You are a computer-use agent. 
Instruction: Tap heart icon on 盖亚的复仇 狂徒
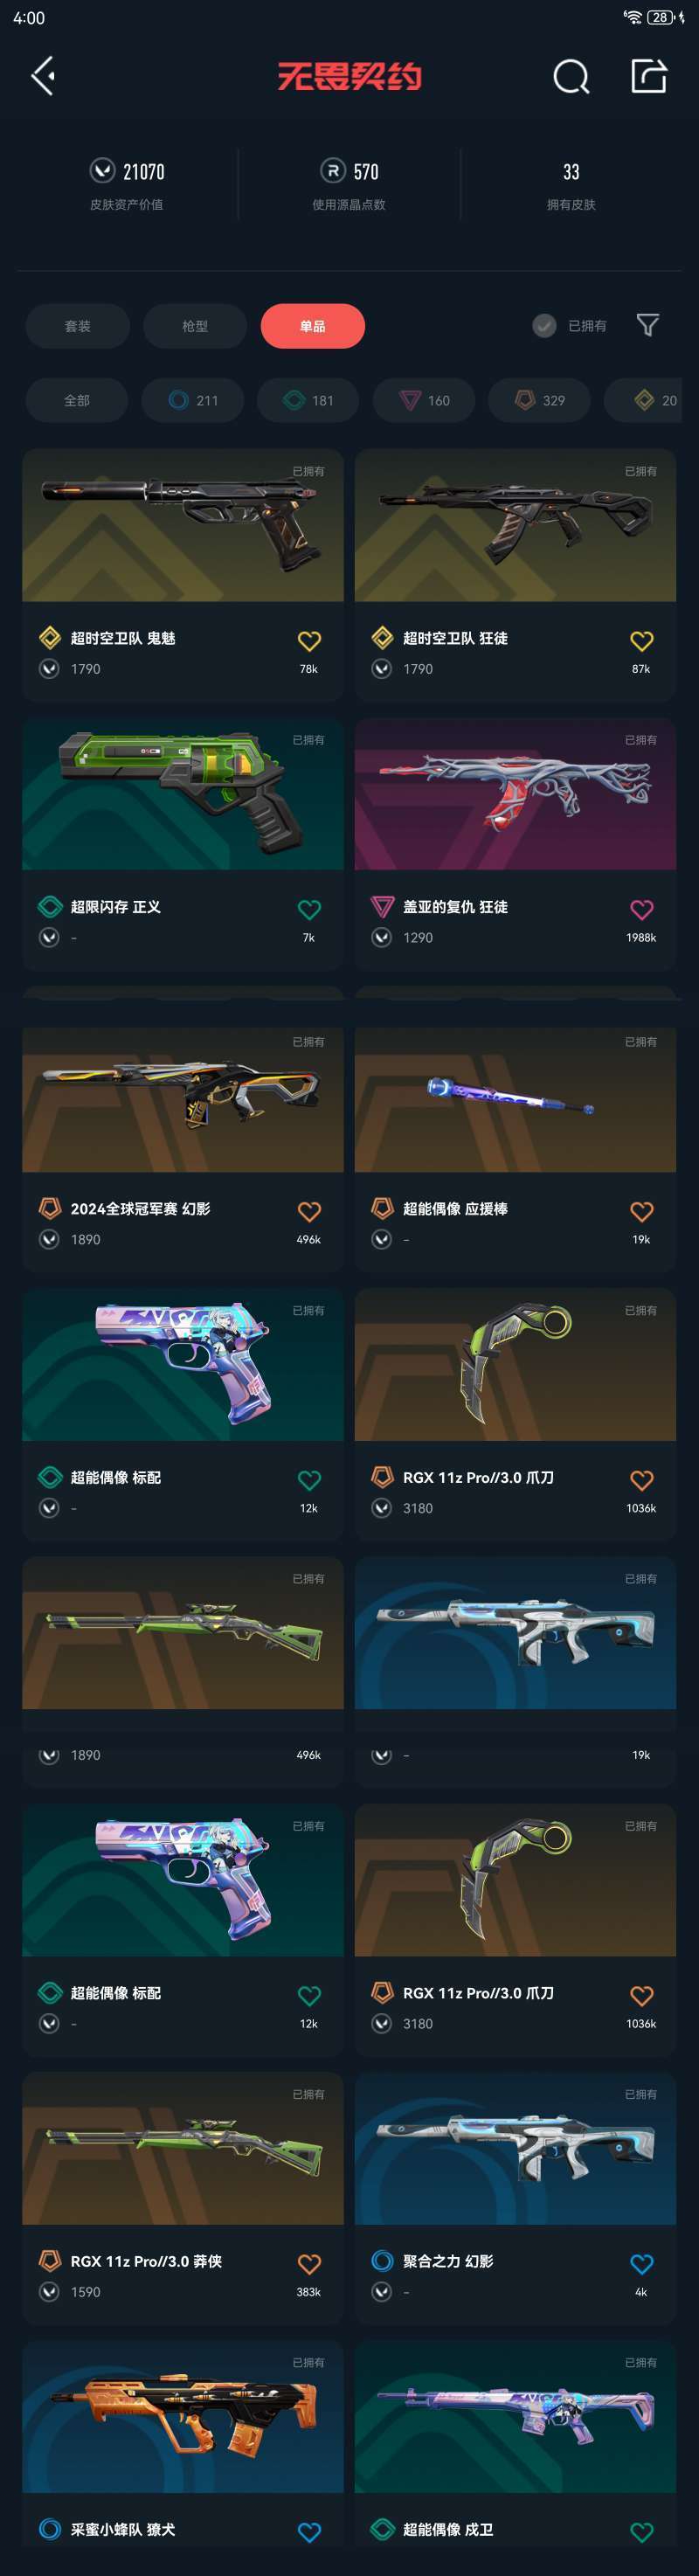[641, 910]
